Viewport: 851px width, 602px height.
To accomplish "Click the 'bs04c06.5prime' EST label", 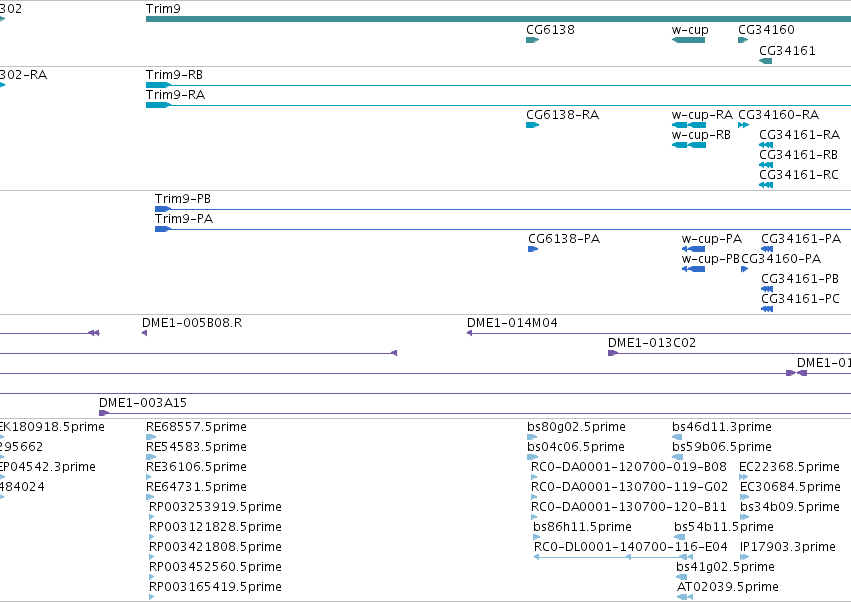I will pos(575,447).
